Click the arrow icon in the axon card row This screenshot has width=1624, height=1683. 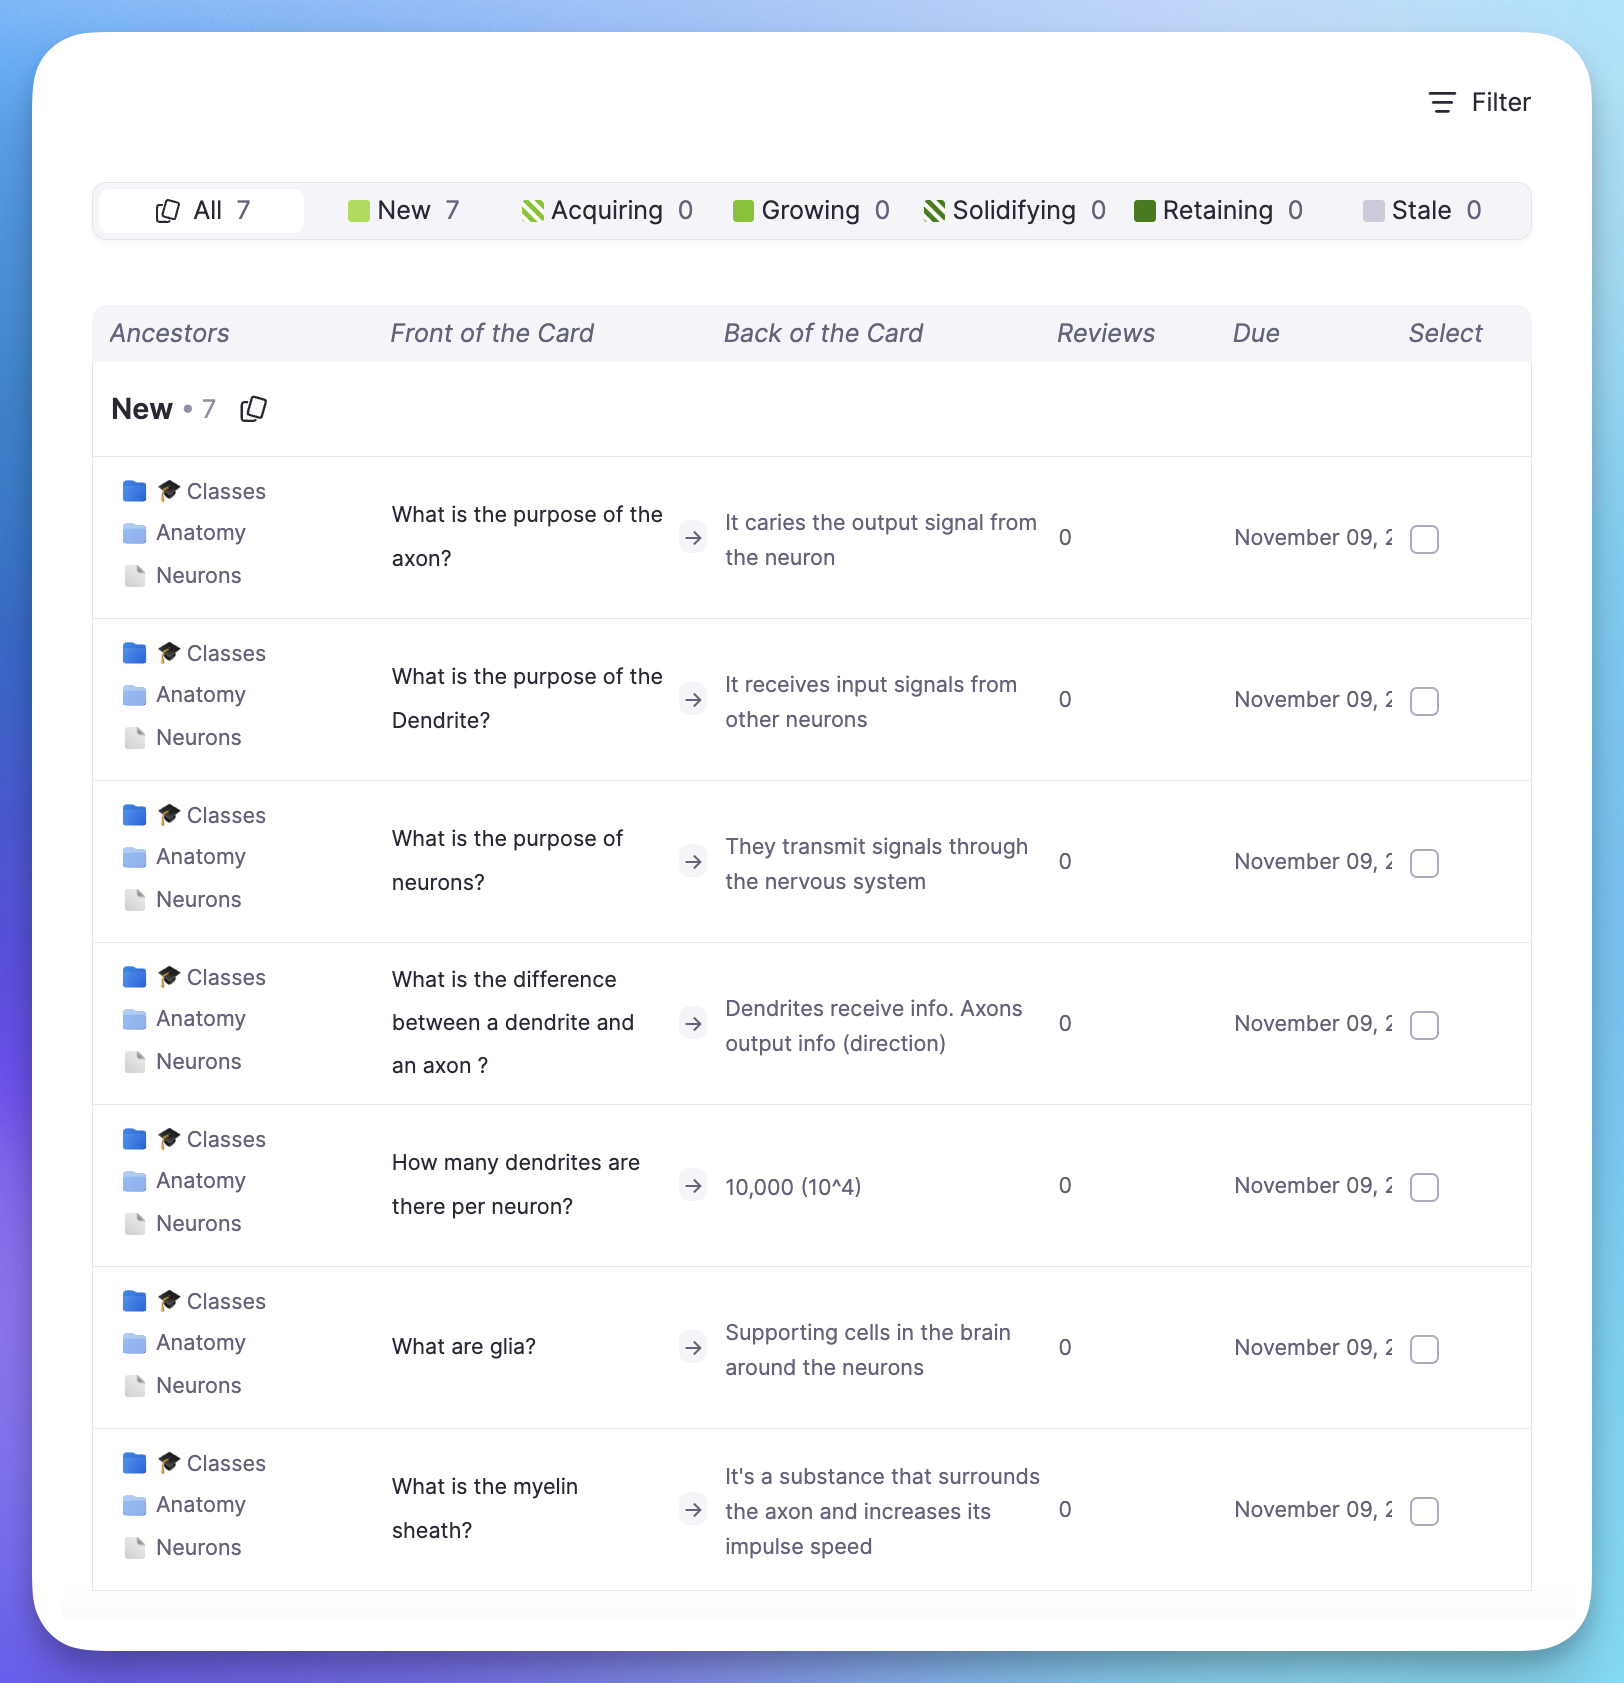693,538
